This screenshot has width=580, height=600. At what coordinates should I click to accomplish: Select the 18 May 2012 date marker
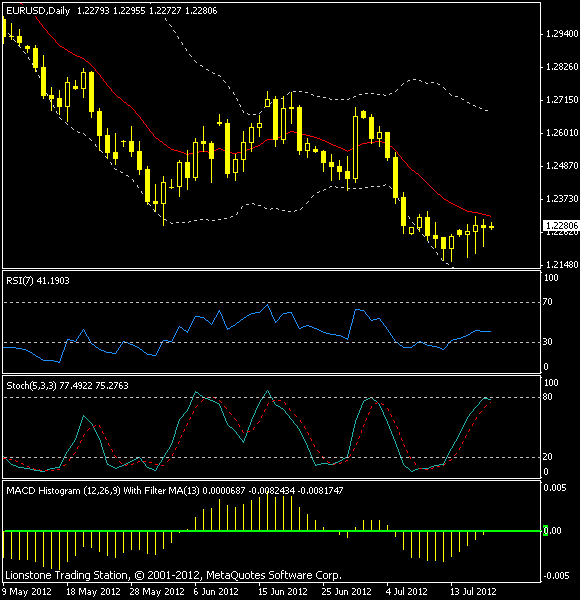[93, 592]
